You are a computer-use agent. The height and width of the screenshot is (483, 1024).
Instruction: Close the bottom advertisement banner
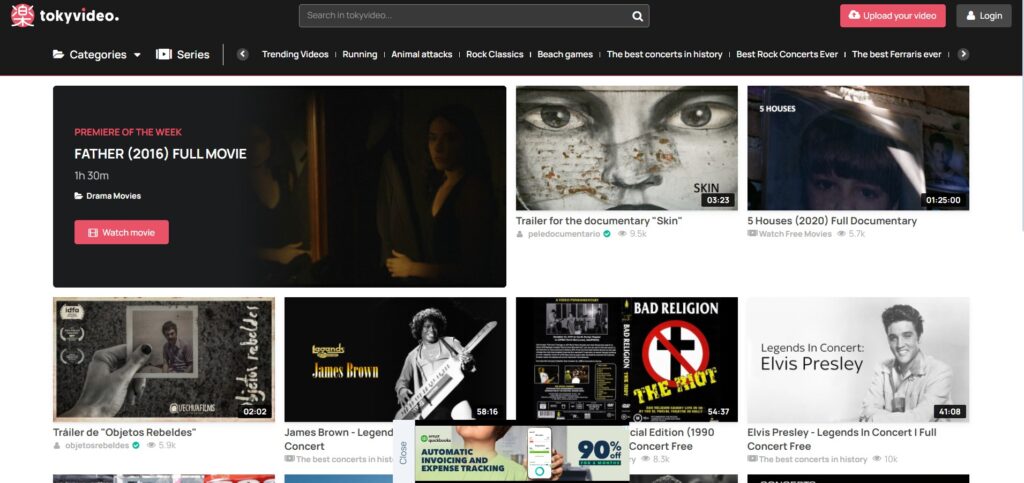tap(403, 452)
